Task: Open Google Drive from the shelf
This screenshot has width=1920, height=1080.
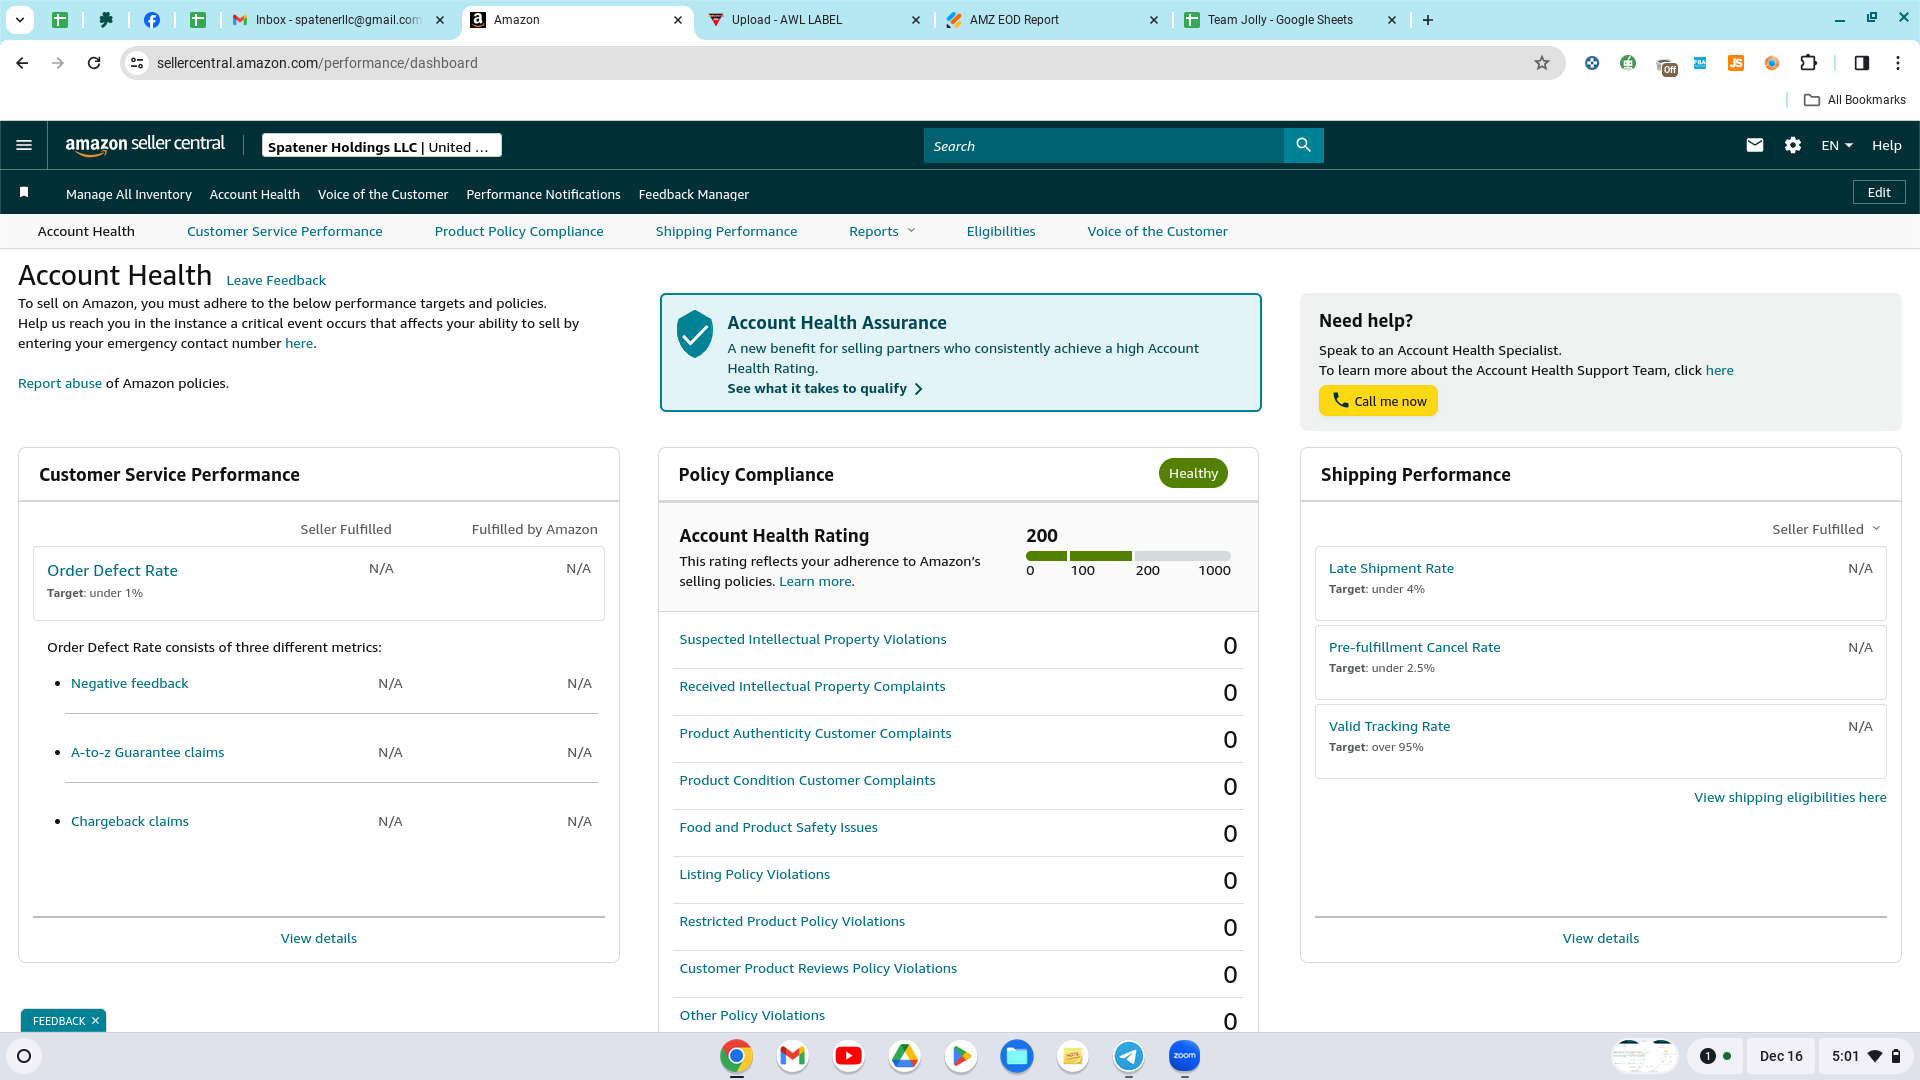Action: (x=904, y=1056)
